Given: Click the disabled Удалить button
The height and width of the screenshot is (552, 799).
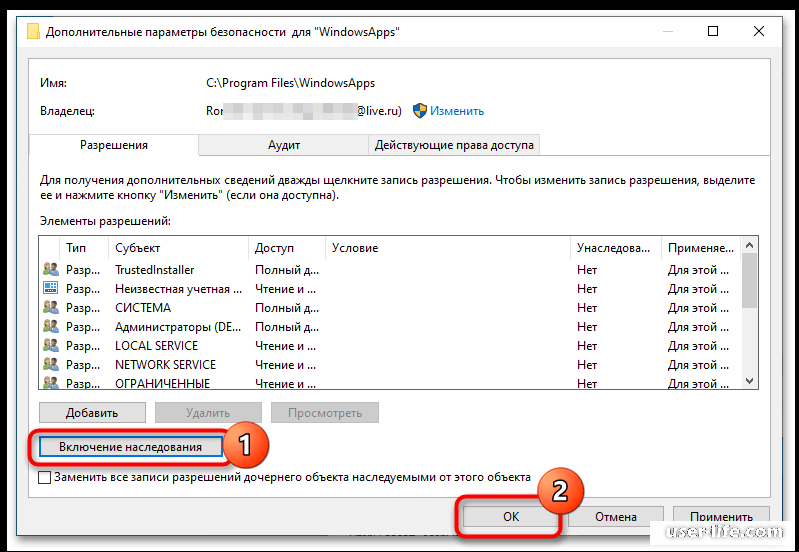Looking at the screenshot, I should click(208, 412).
